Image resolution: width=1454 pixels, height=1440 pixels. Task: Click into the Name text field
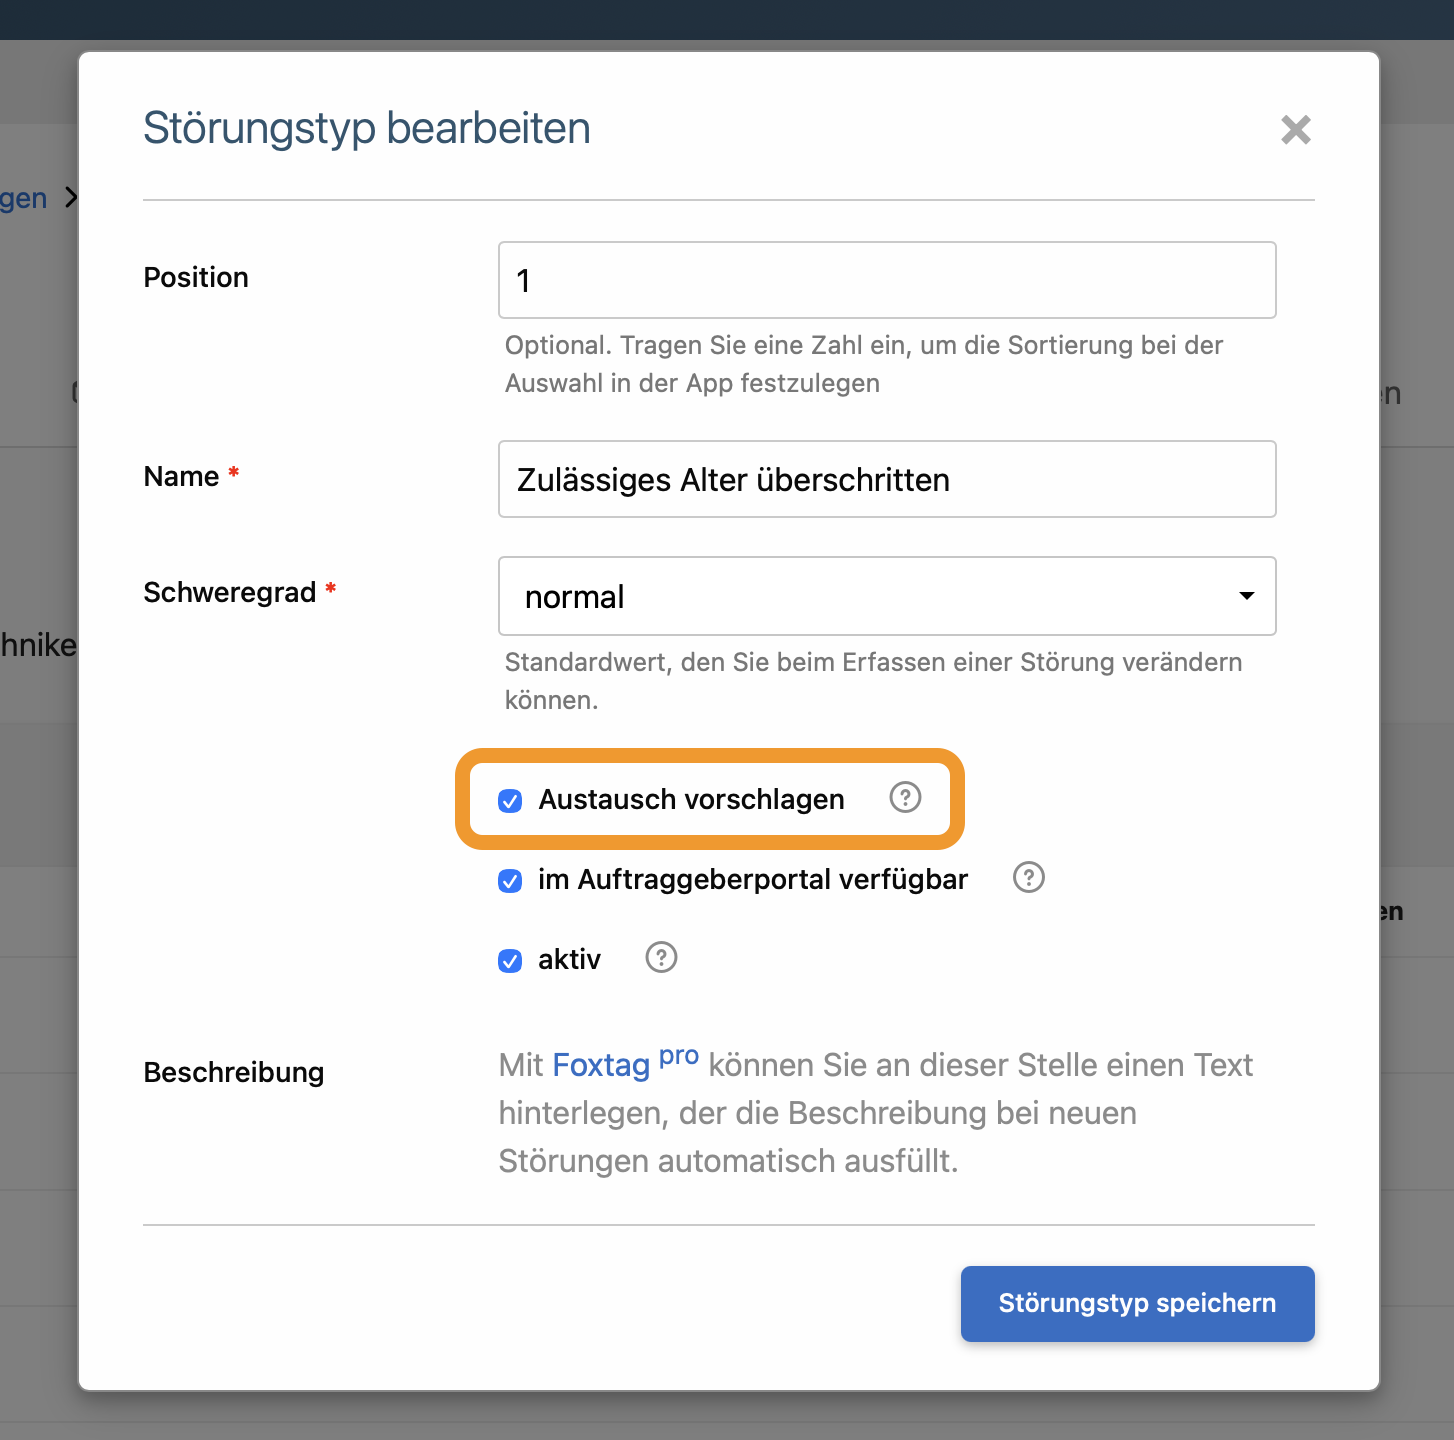[x=886, y=480]
